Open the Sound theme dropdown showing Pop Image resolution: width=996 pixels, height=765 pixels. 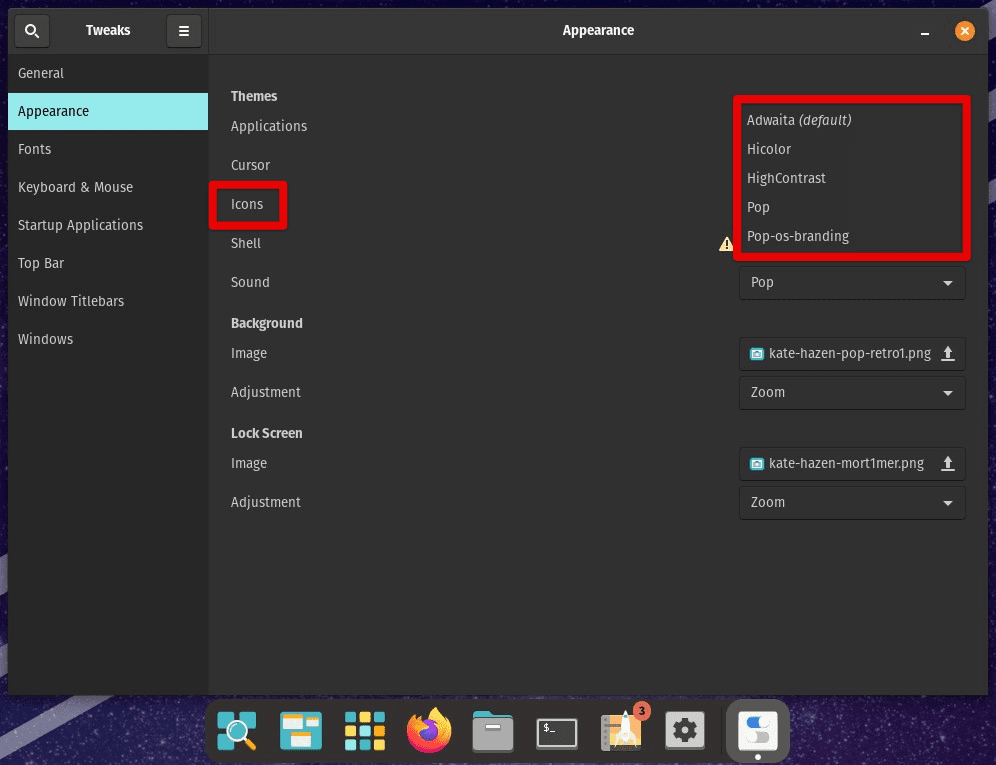[851, 283]
